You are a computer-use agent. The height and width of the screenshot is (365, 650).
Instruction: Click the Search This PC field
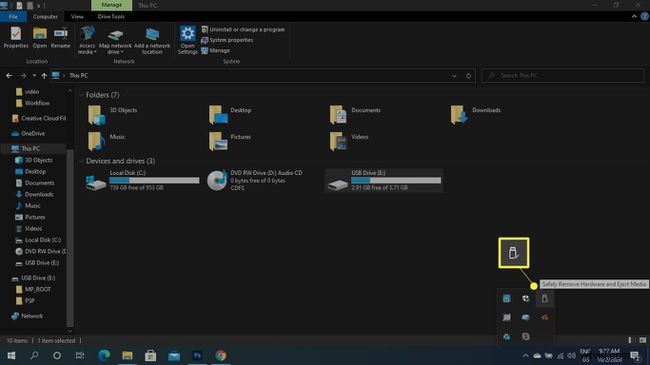click(563, 75)
